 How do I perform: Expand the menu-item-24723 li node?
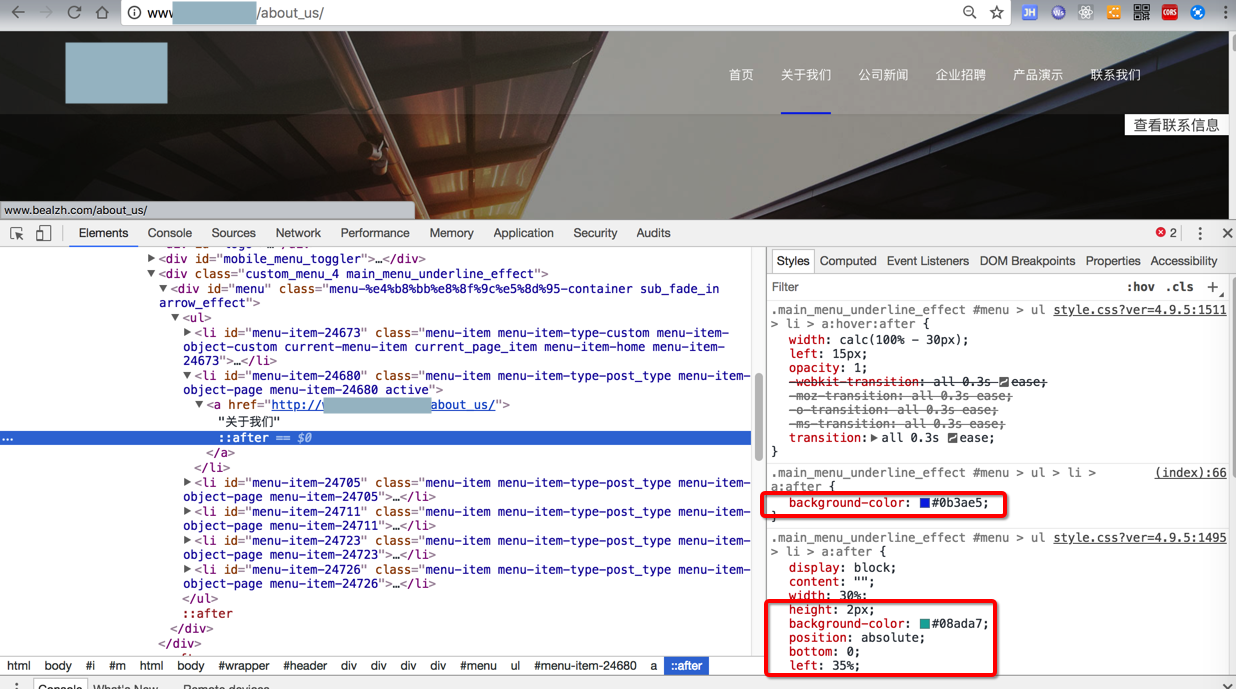pos(188,541)
